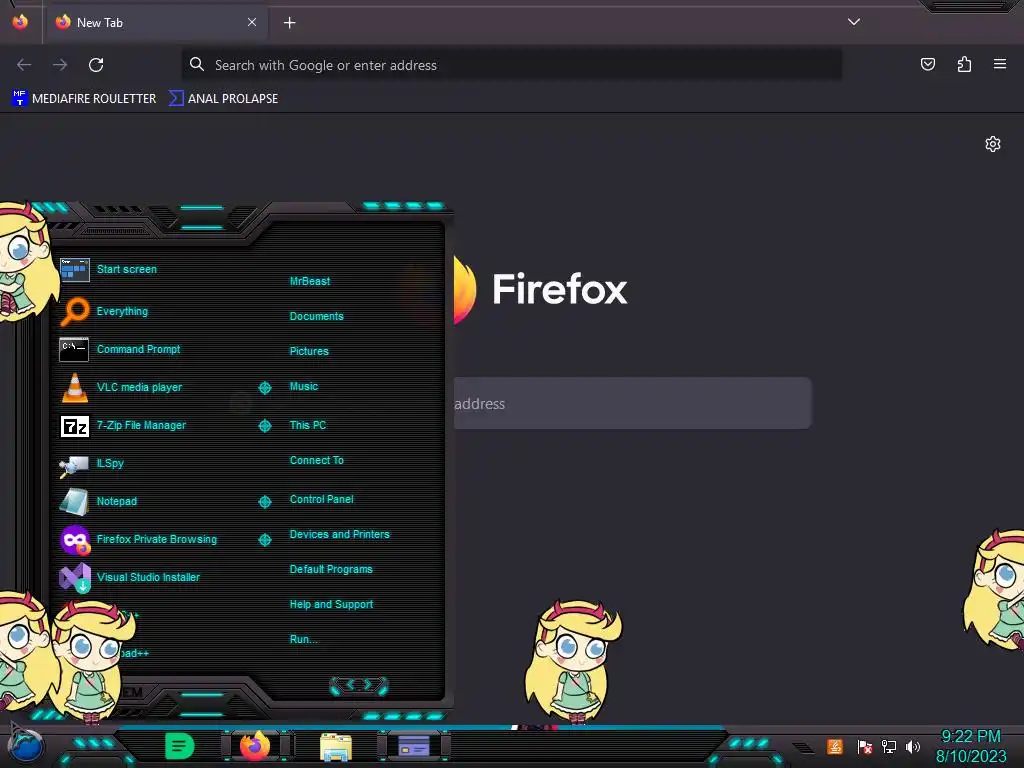Click the Start orb button

[26, 746]
